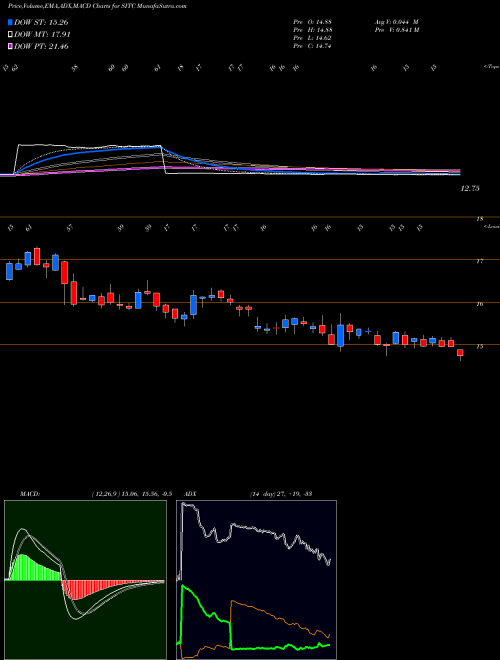The height and width of the screenshot is (660, 500).
Task: Click the 'Pre H: 14.88' value
Action: 313,30
